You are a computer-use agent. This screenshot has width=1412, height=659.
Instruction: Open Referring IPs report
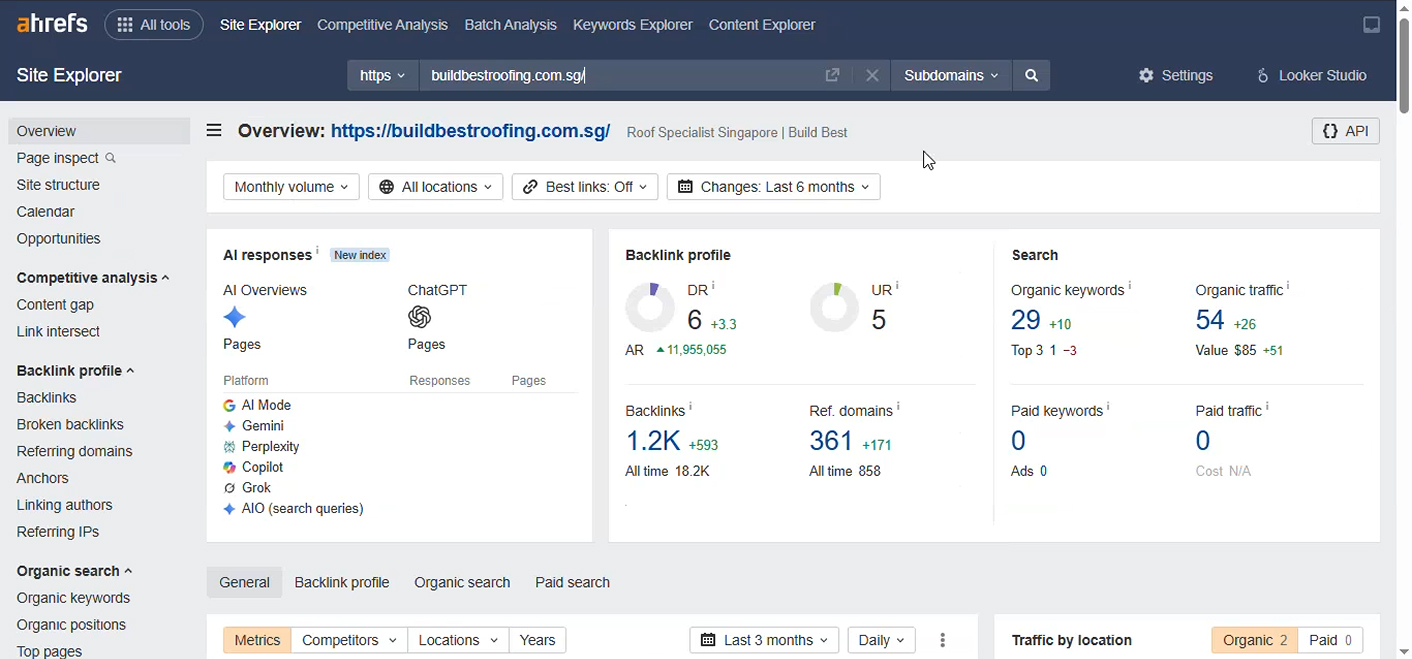[57, 533]
